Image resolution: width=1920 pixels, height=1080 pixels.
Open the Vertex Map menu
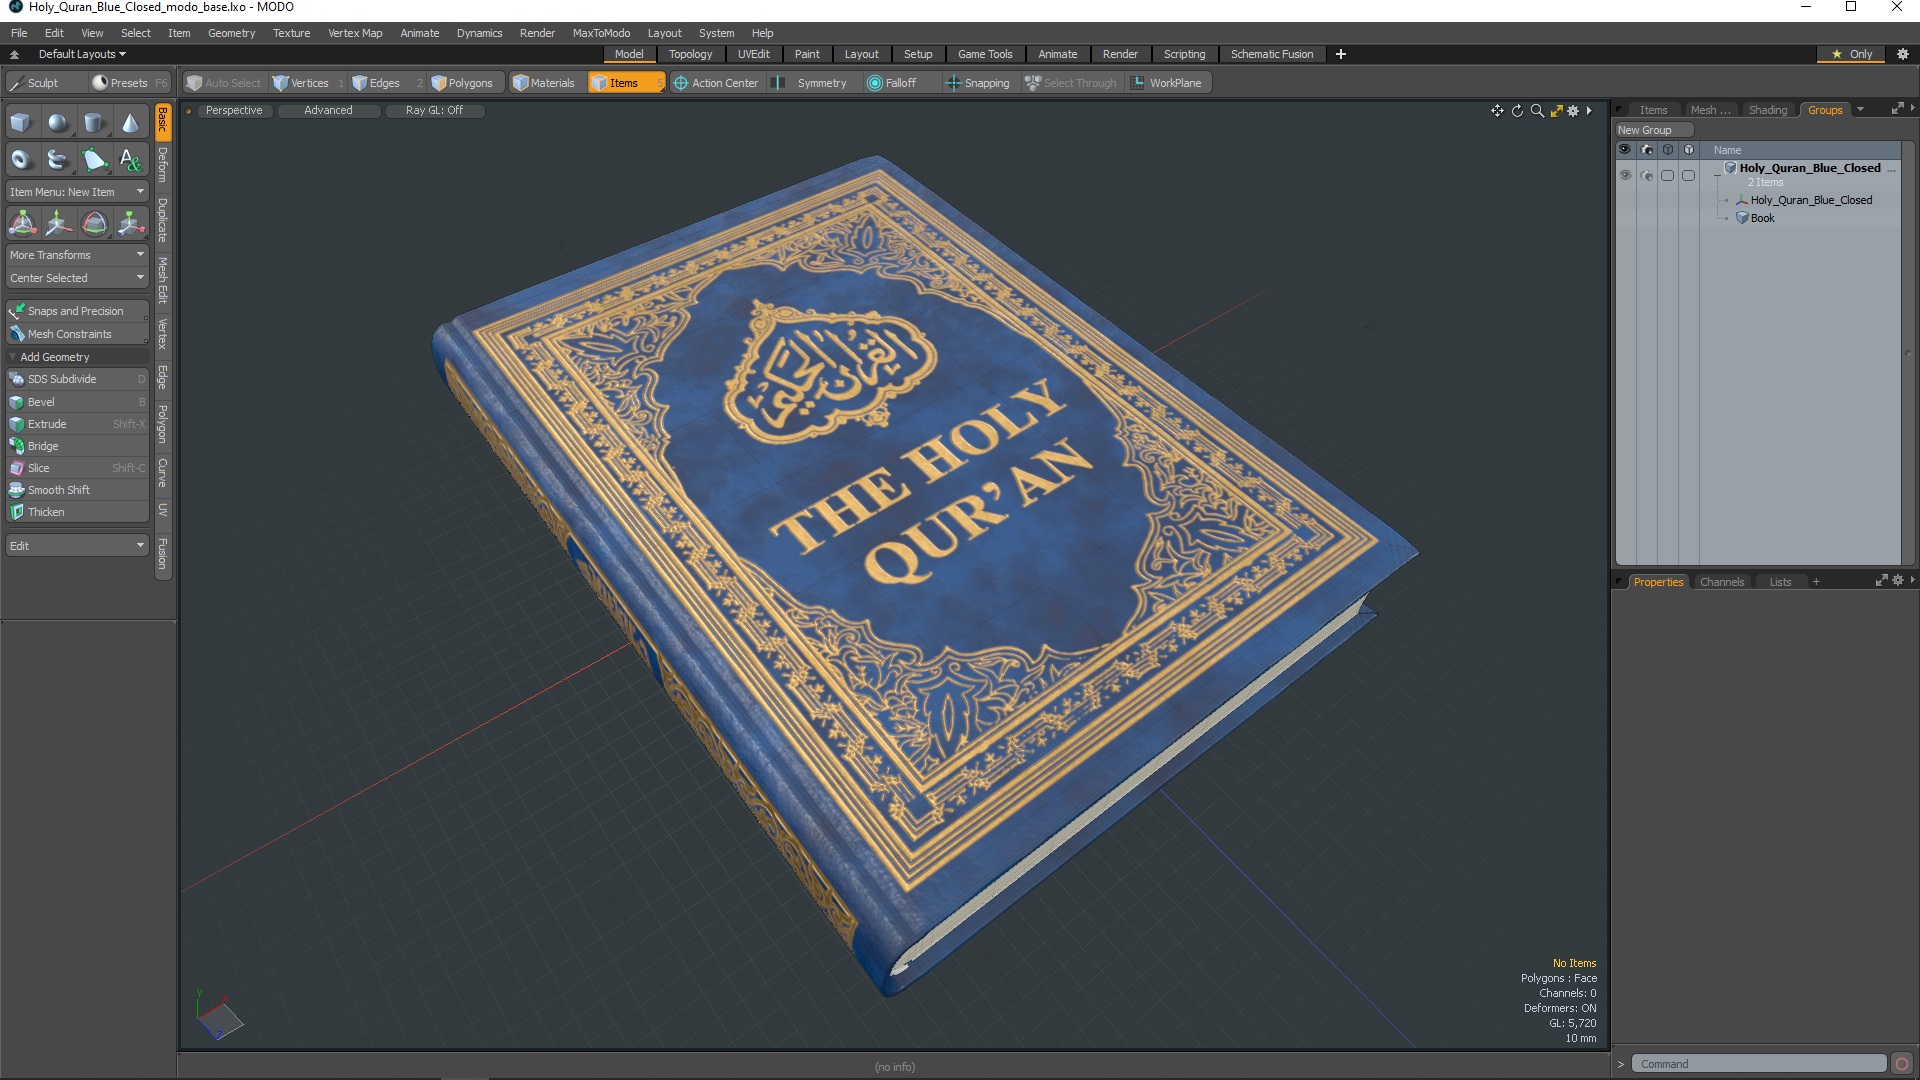(x=355, y=33)
